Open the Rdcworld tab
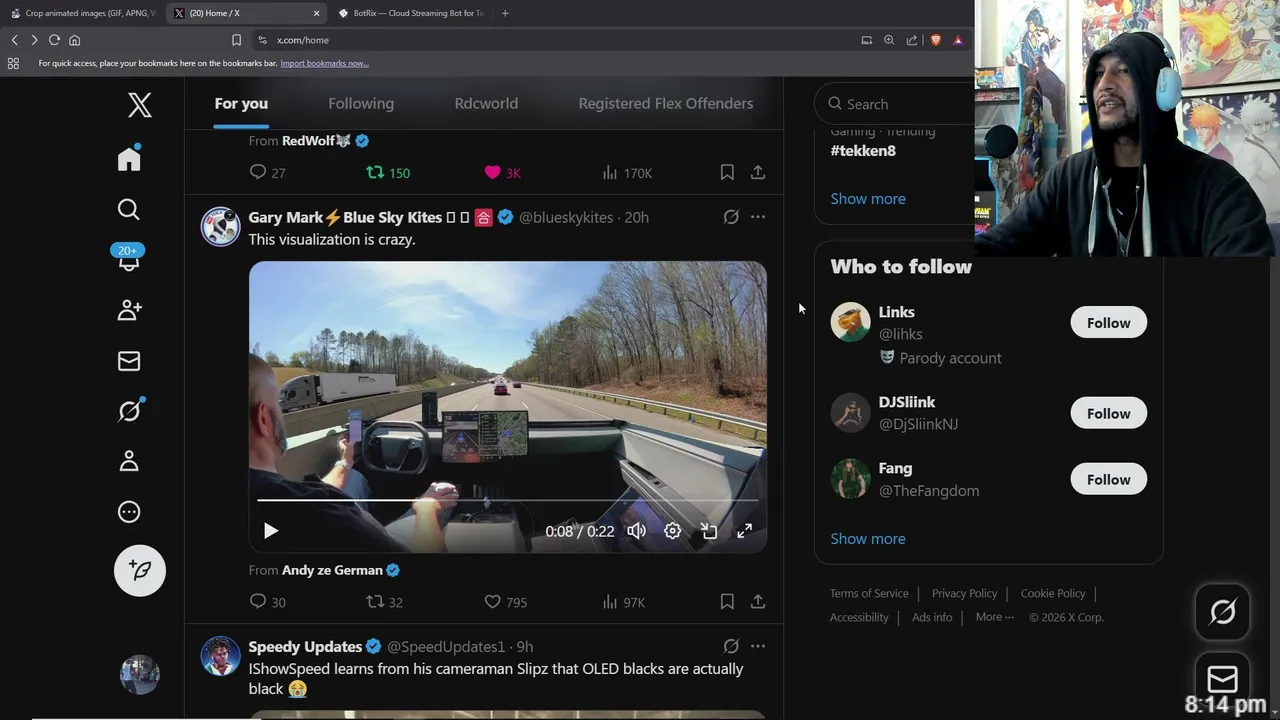Image resolution: width=1280 pixels, height=720 pixels. (486, 103)
